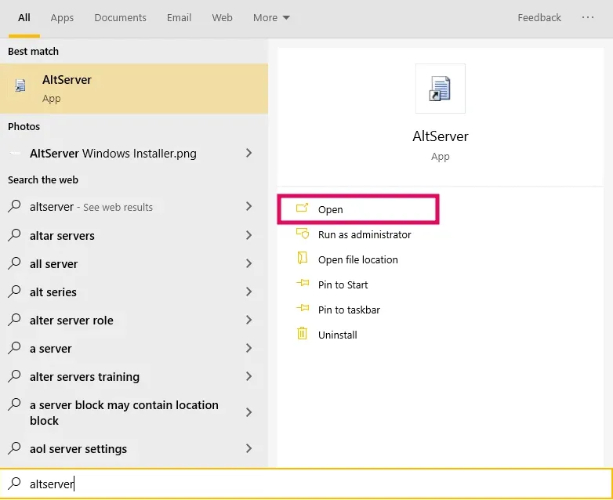Click the three-dots more options icon
This screenshot has height=500, width=613.
(585, 17)
